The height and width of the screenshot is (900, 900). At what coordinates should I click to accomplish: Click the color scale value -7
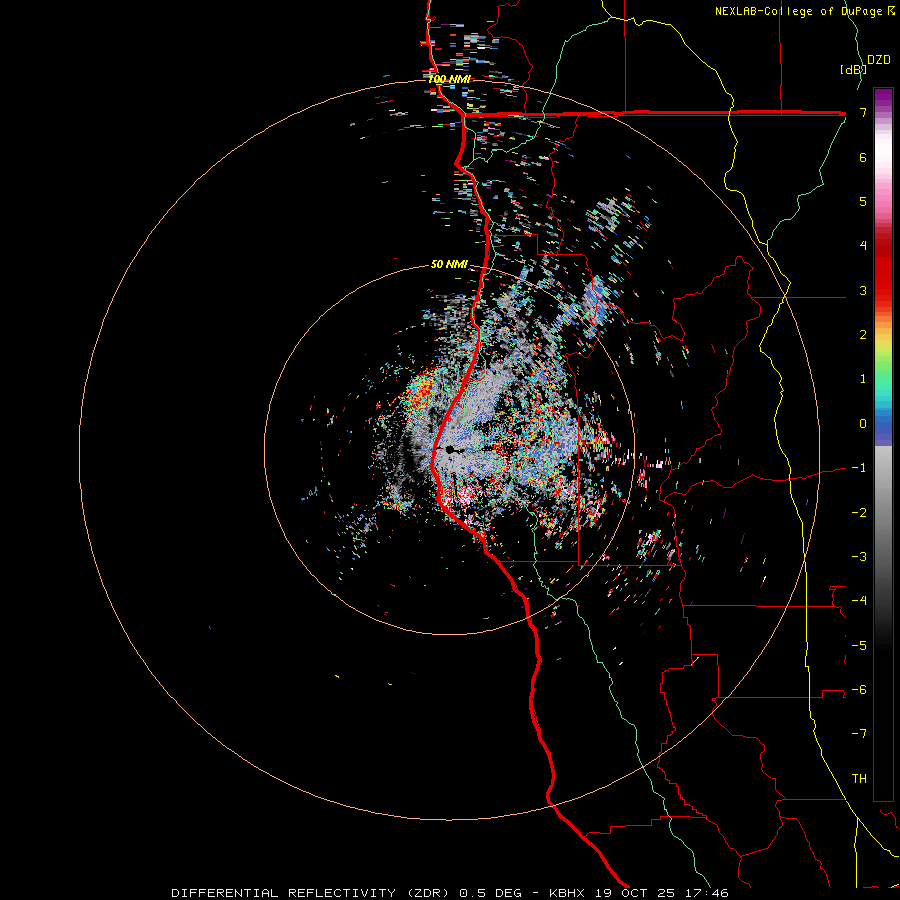[859, 734]
